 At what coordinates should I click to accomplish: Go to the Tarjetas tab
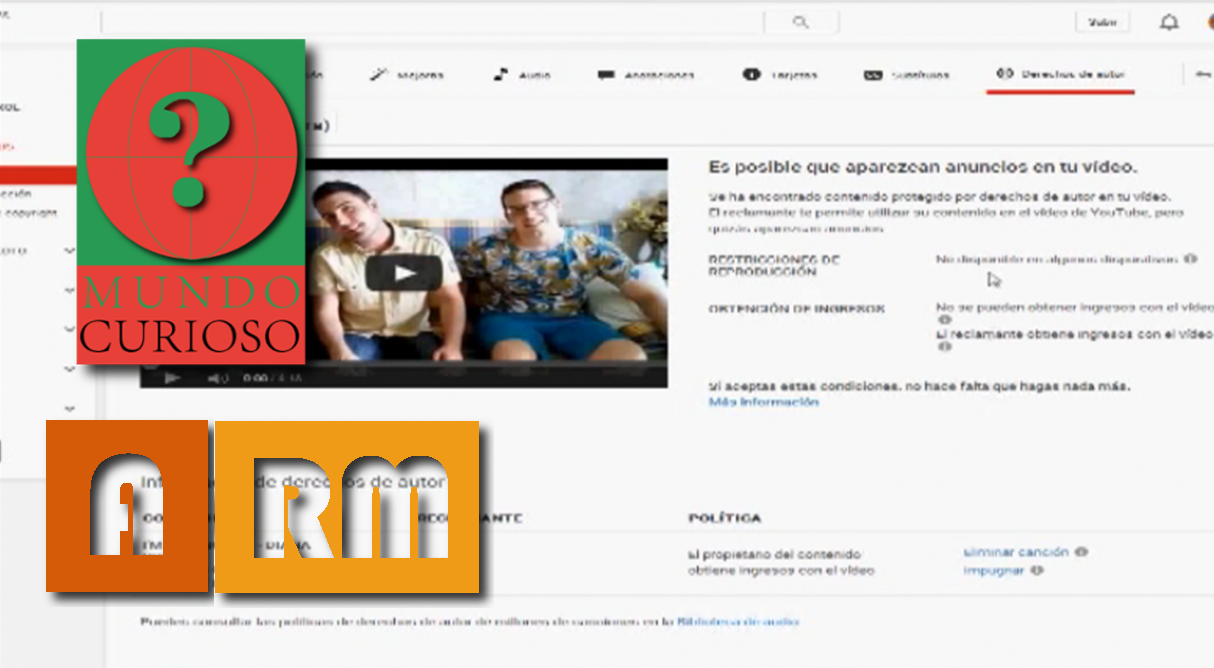tap(781, 75)
